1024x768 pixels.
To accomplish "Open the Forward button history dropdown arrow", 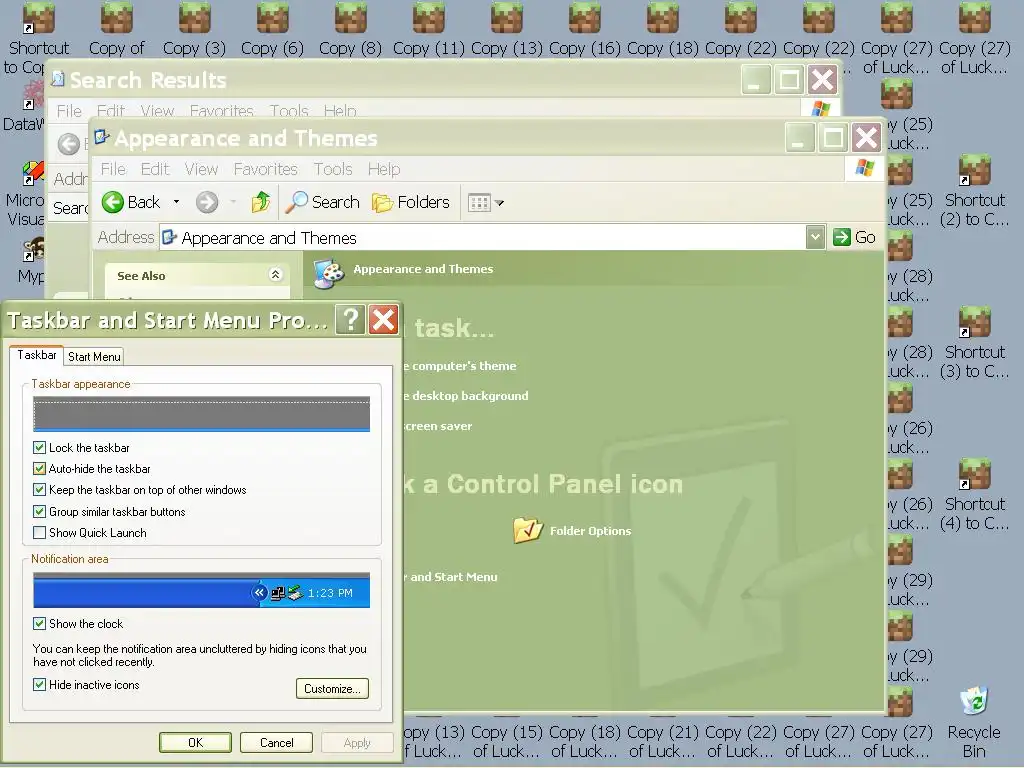I will (233, 202).
